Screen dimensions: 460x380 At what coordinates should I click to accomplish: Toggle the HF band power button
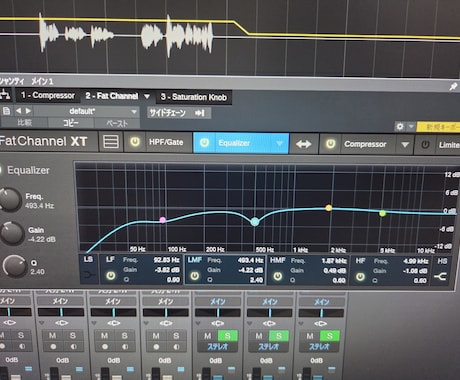pos(360,277)
